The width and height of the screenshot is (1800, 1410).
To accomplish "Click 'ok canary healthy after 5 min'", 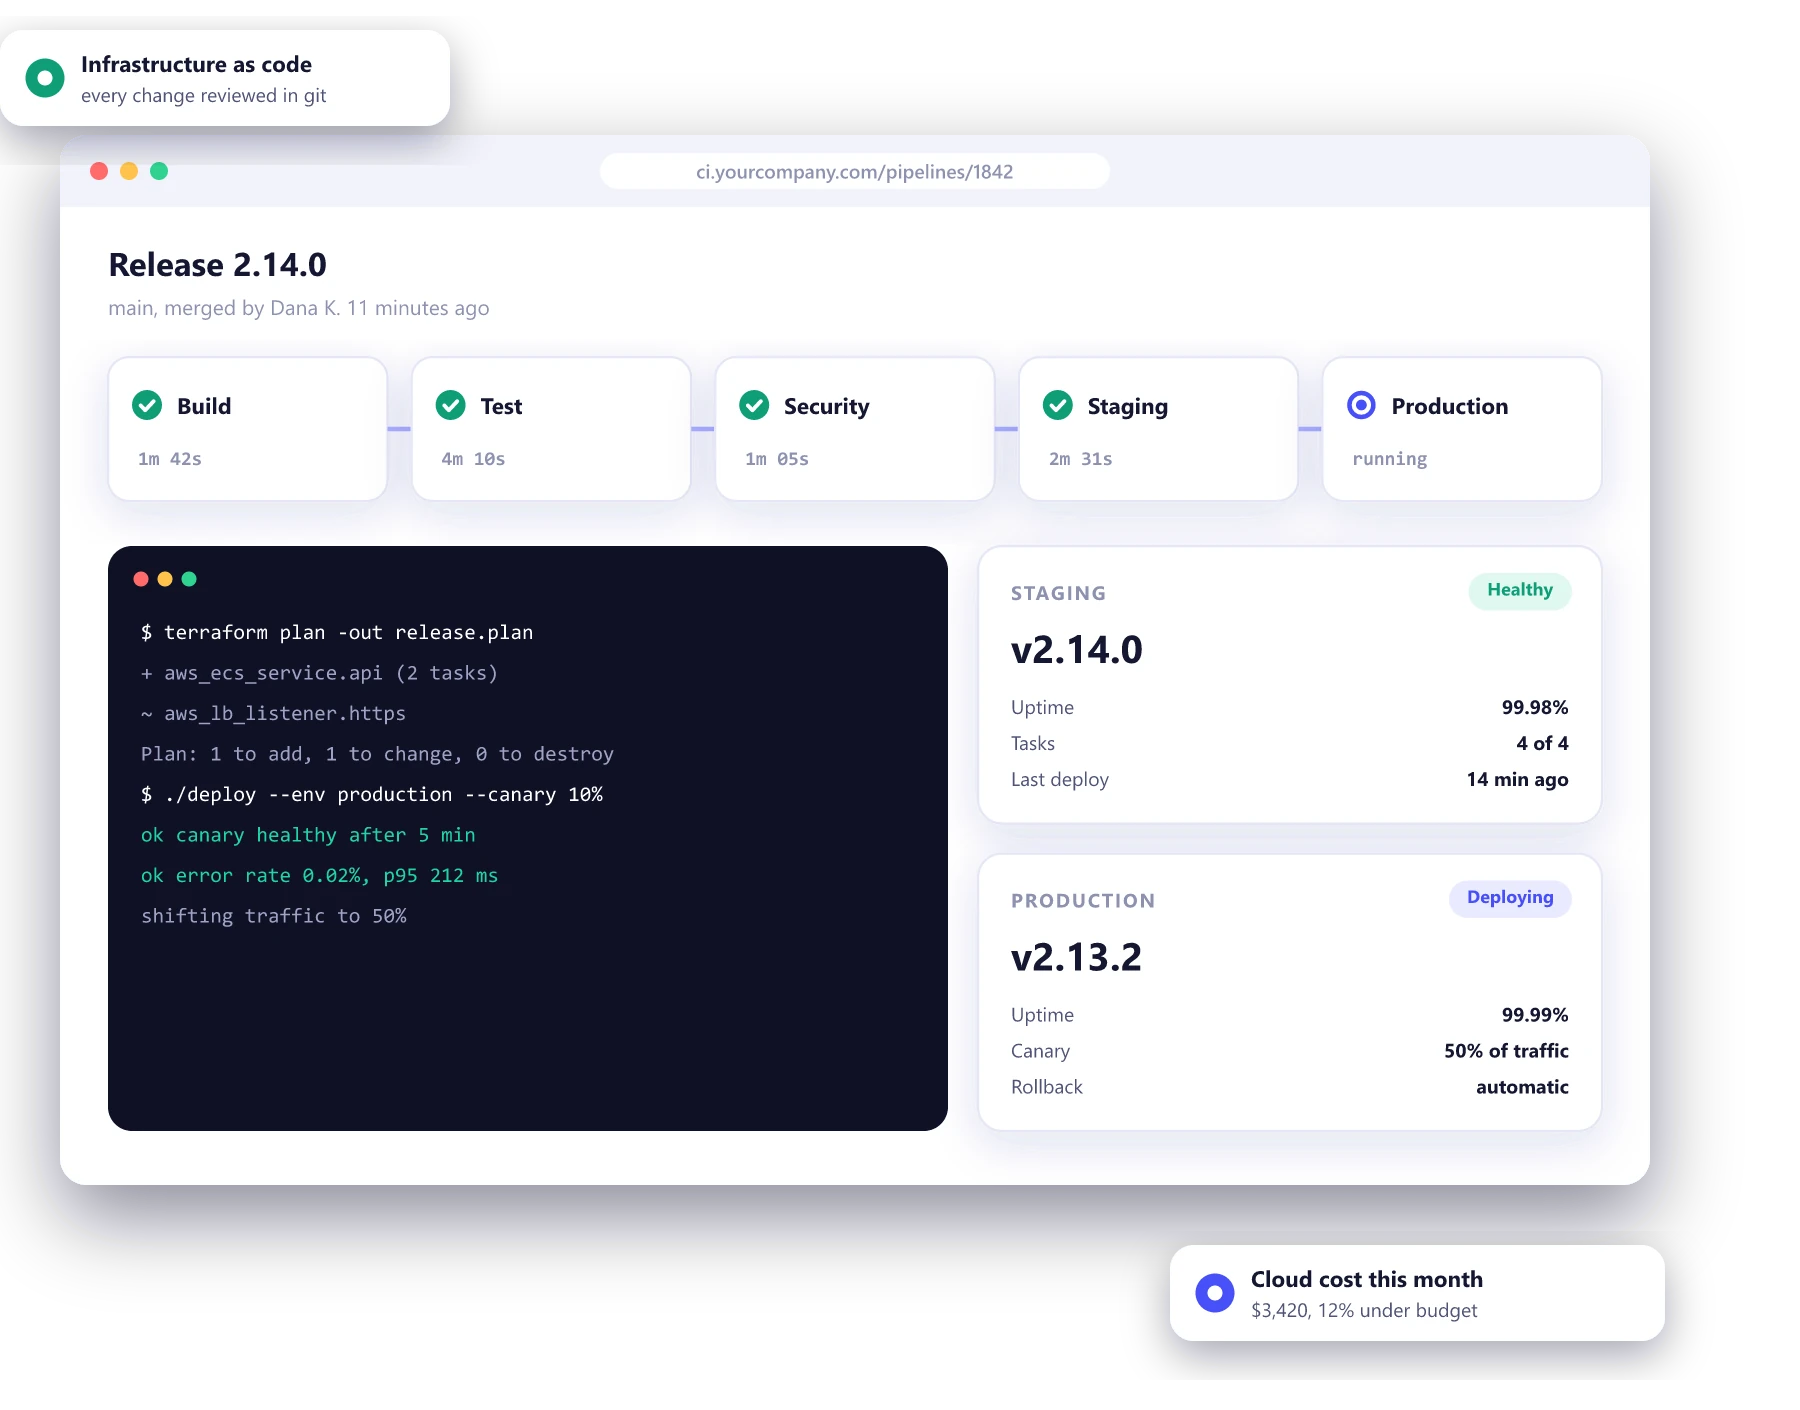I will [308, 835].
